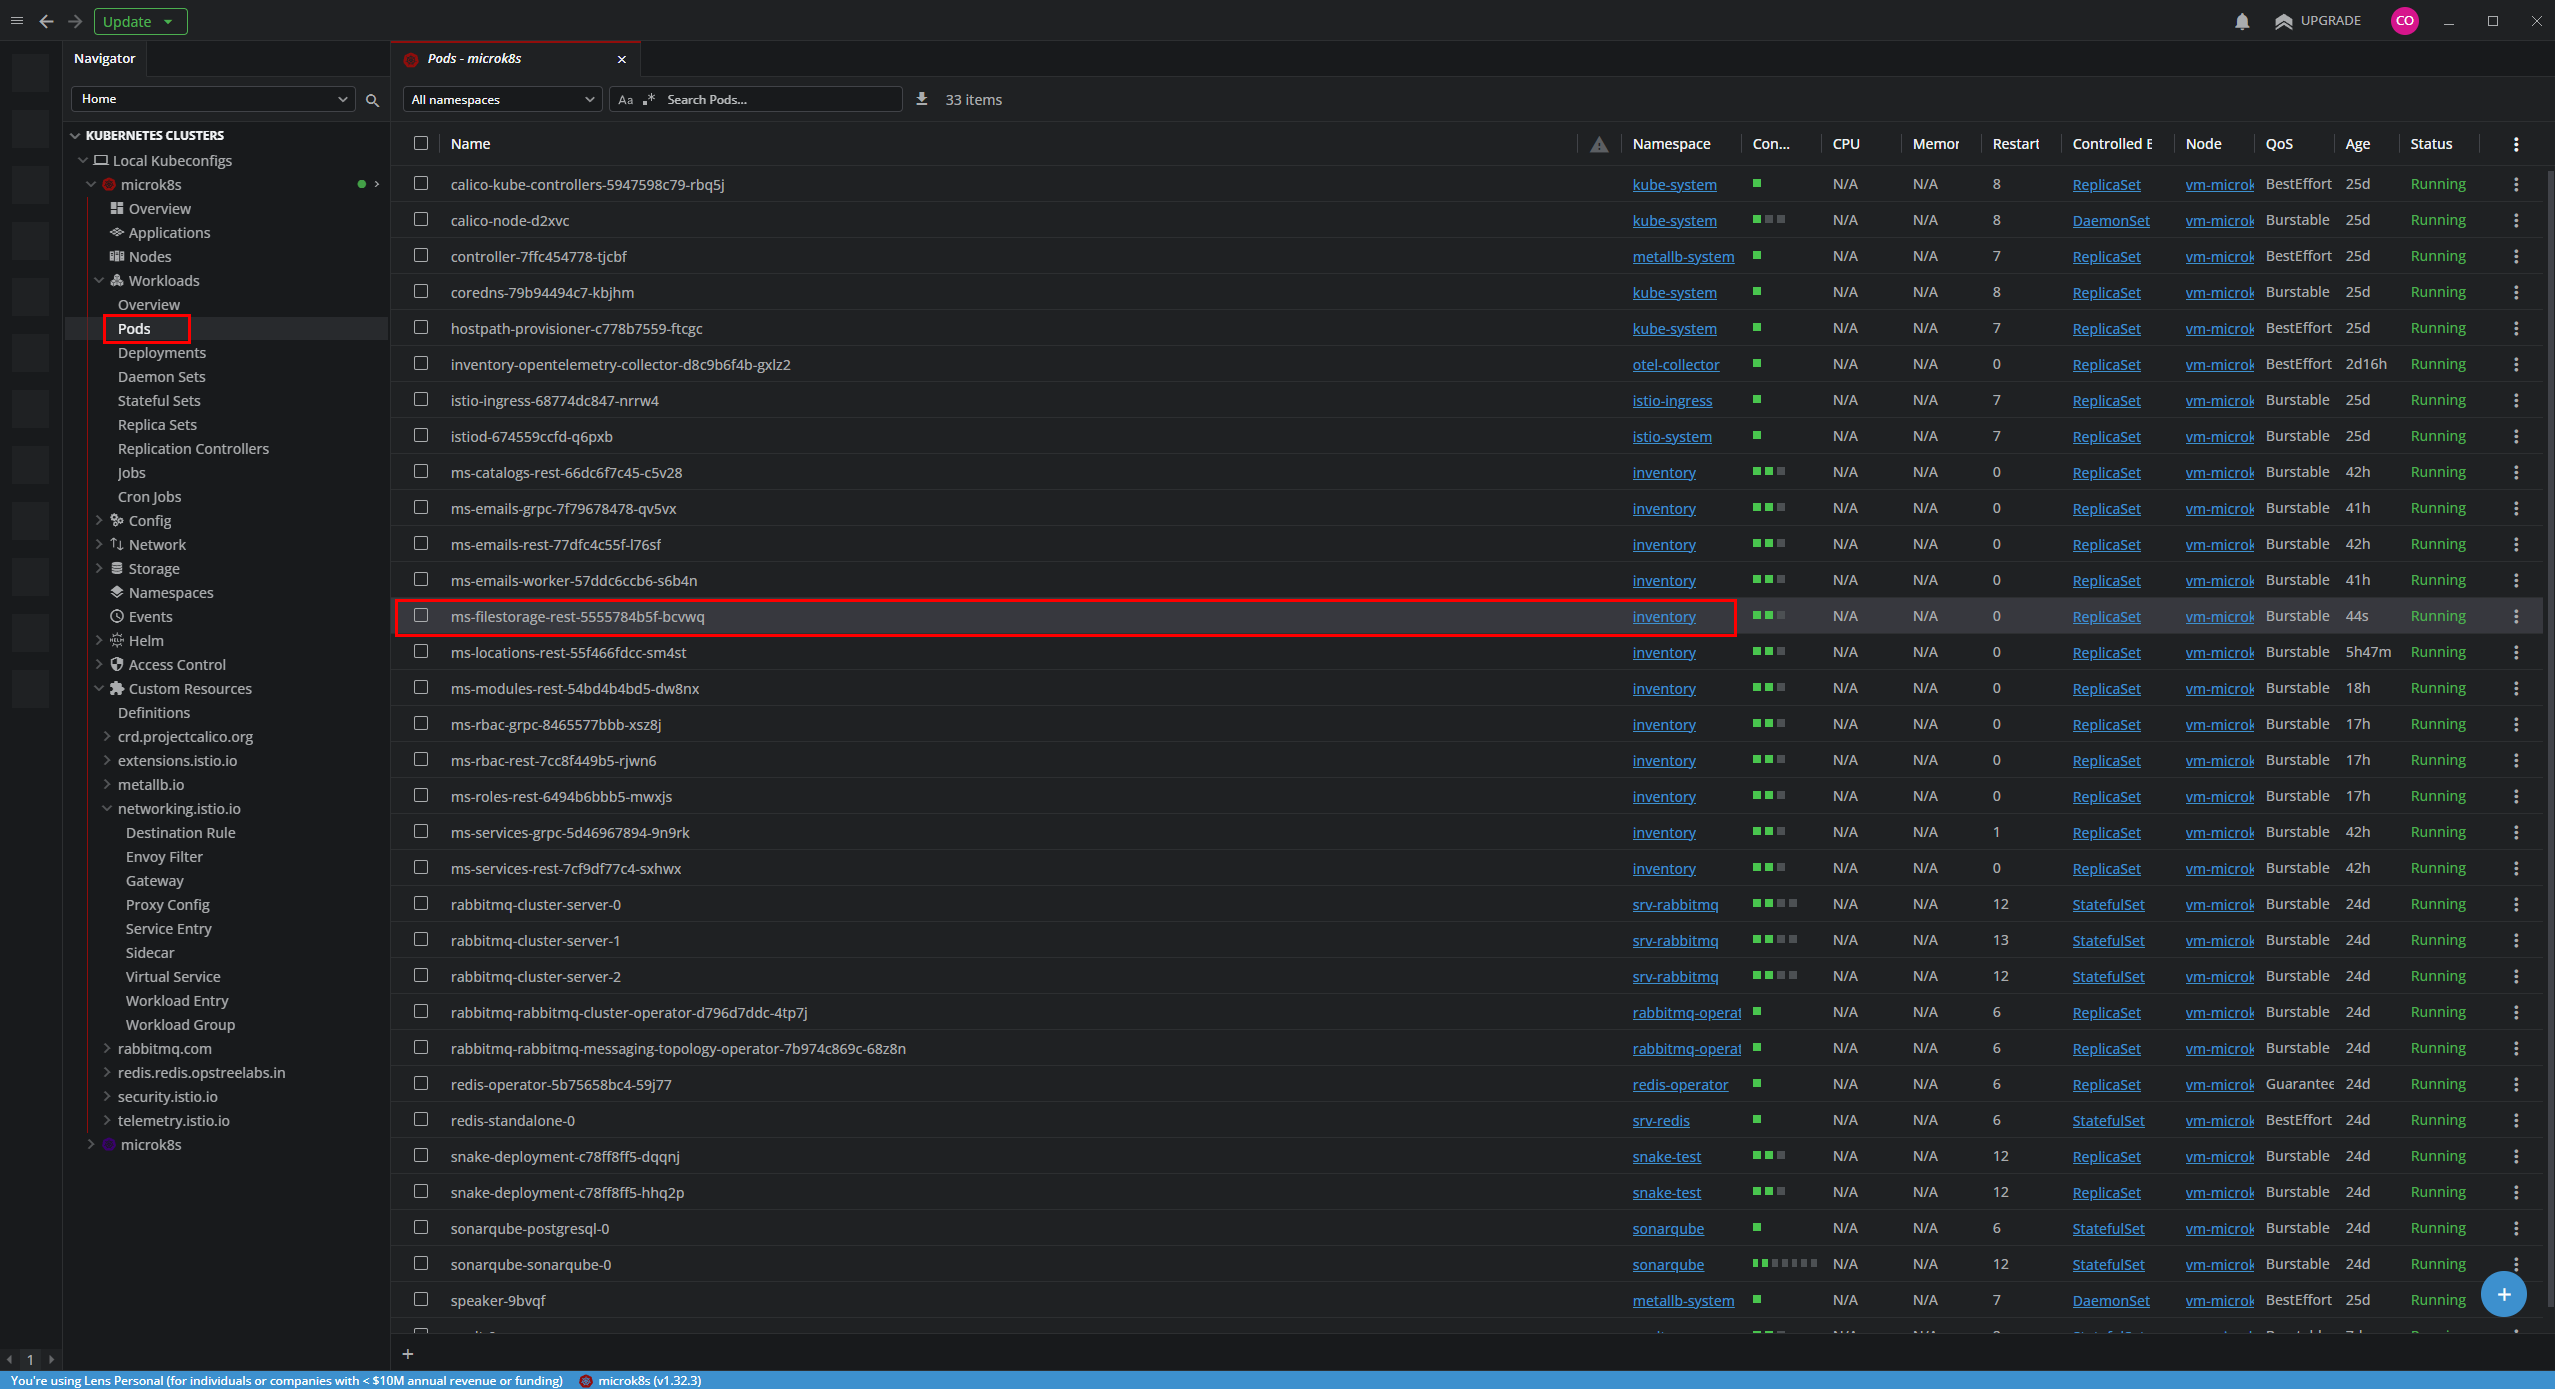Open Stateful Sets in the sidebar

pos(159,401)
